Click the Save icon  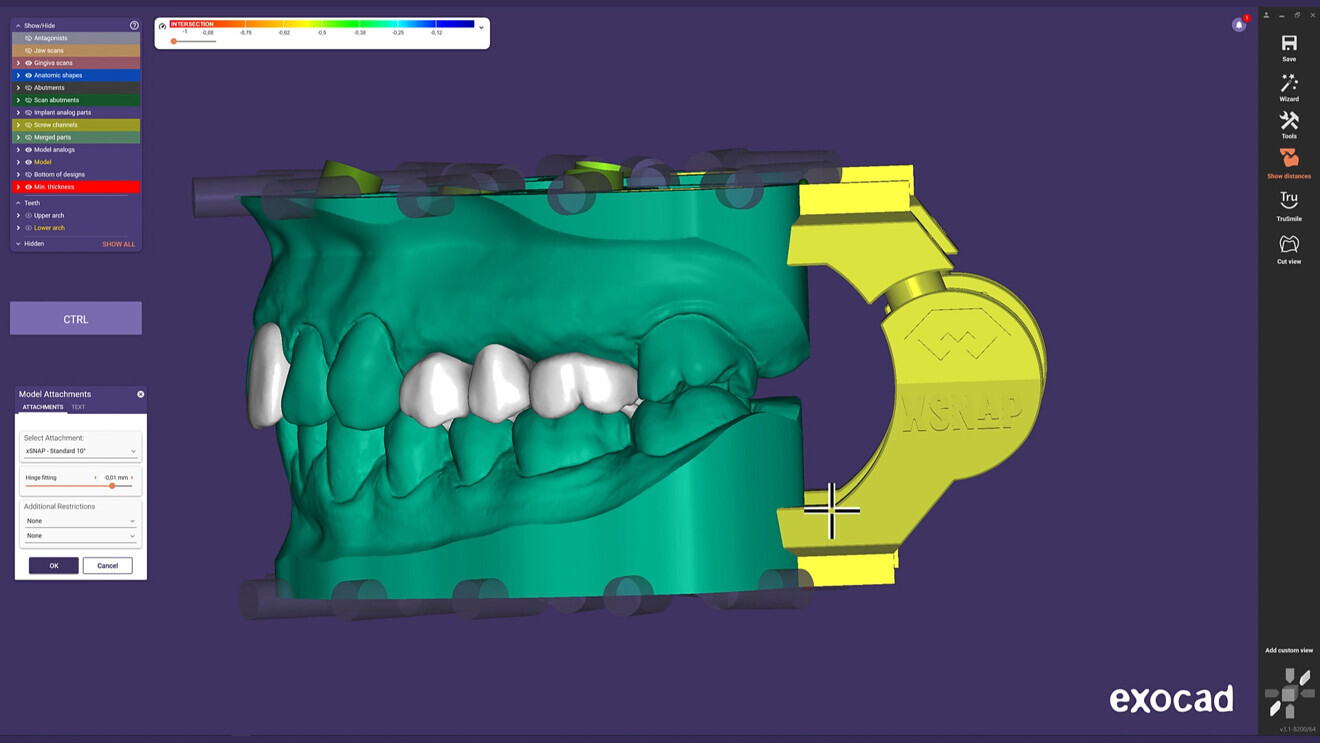(x=1288, y=46)
